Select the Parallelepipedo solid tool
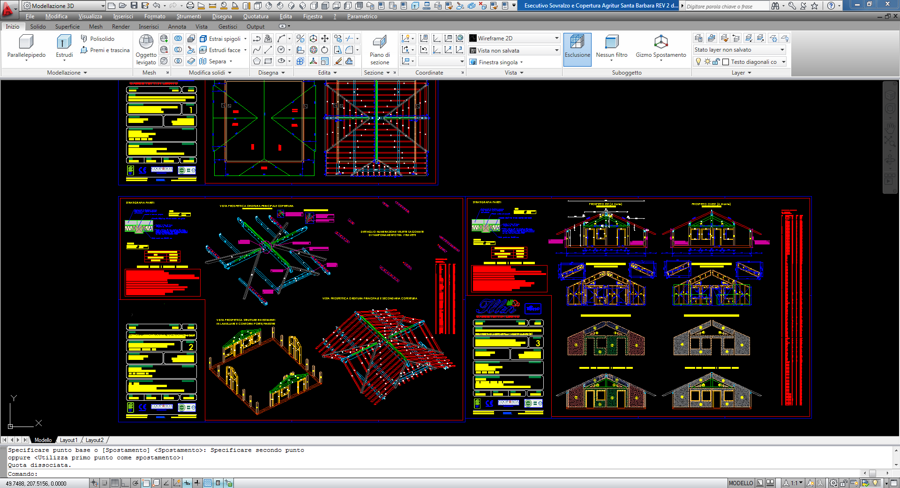The height and width of the screenshot is (488, 900). (x=26, y=46)
